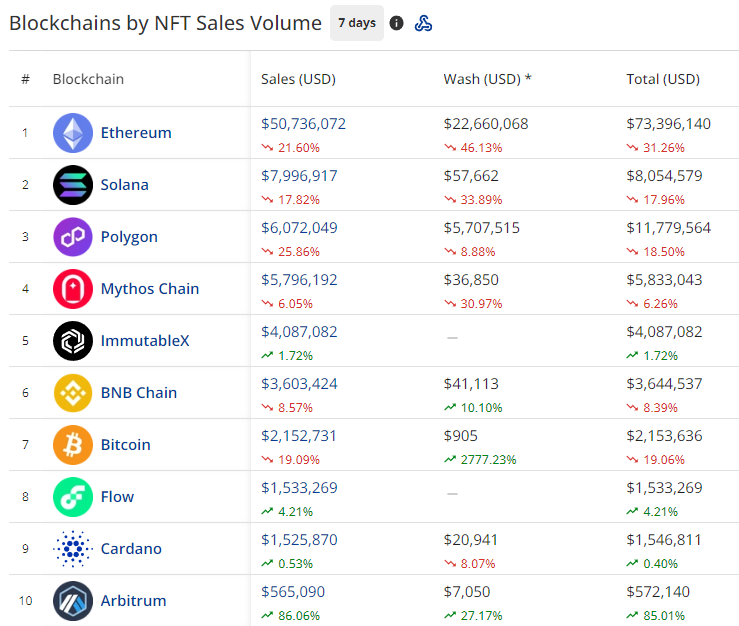Click the webhook icon in the header
This screenshot has width=739, height=626.
[423, 23]
